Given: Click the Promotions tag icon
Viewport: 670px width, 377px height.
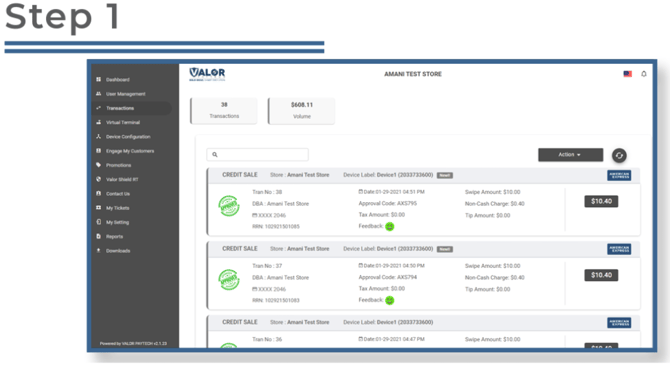Looking at the screenshot, I should pos(99,165).
